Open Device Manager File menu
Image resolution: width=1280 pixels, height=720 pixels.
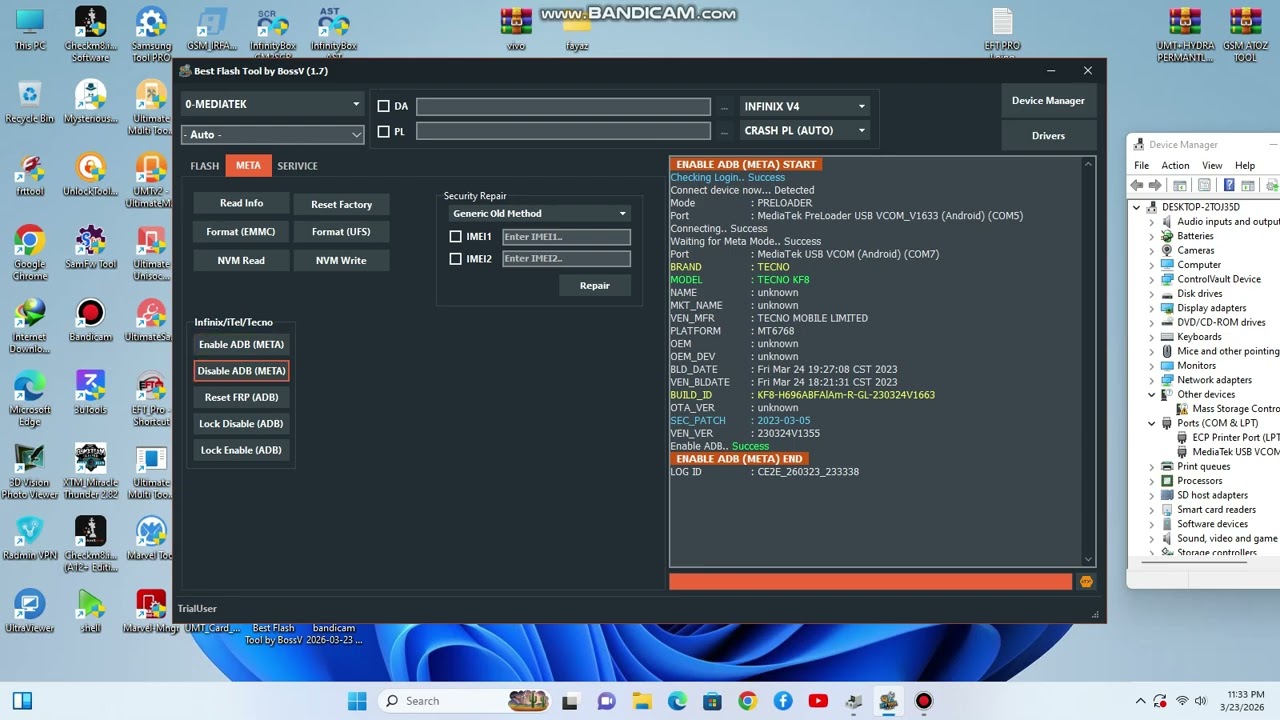[1141, 165]
